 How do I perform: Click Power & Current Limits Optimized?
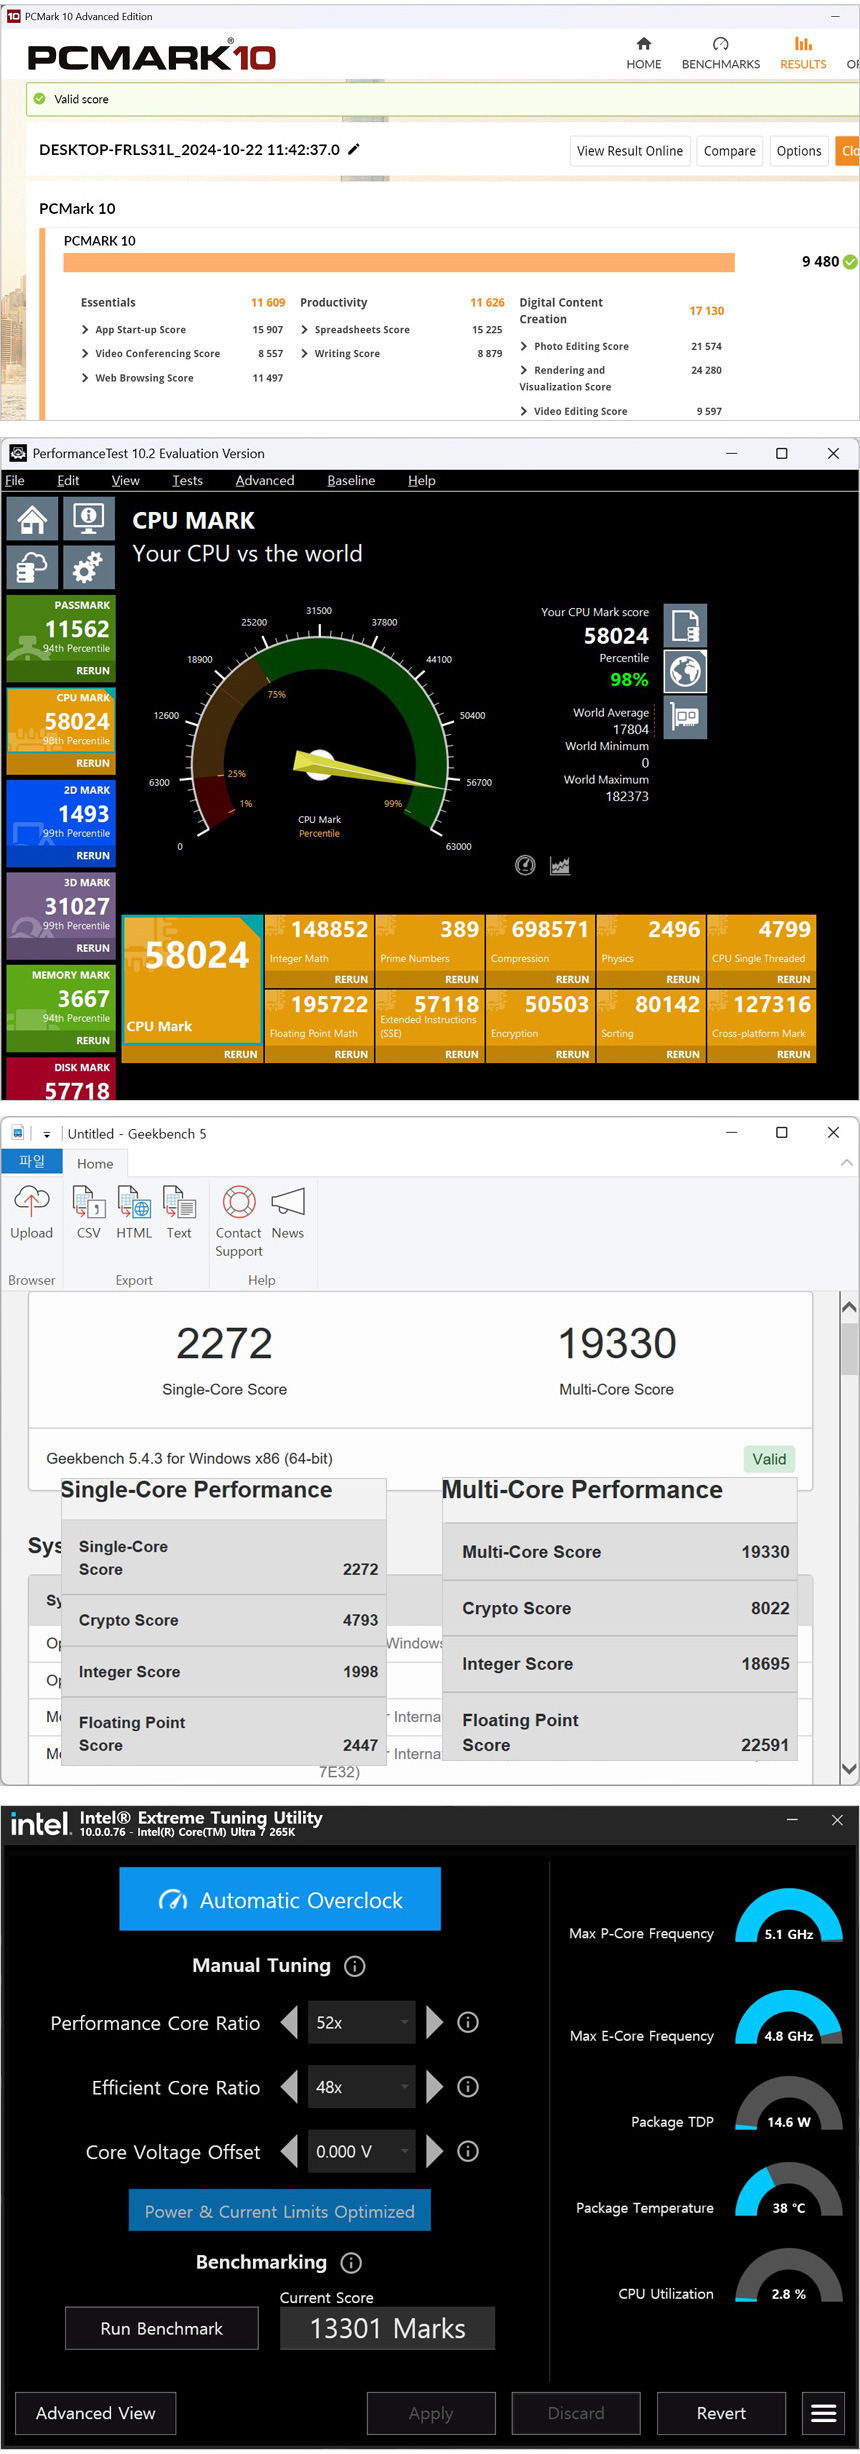click(280, 2211)
